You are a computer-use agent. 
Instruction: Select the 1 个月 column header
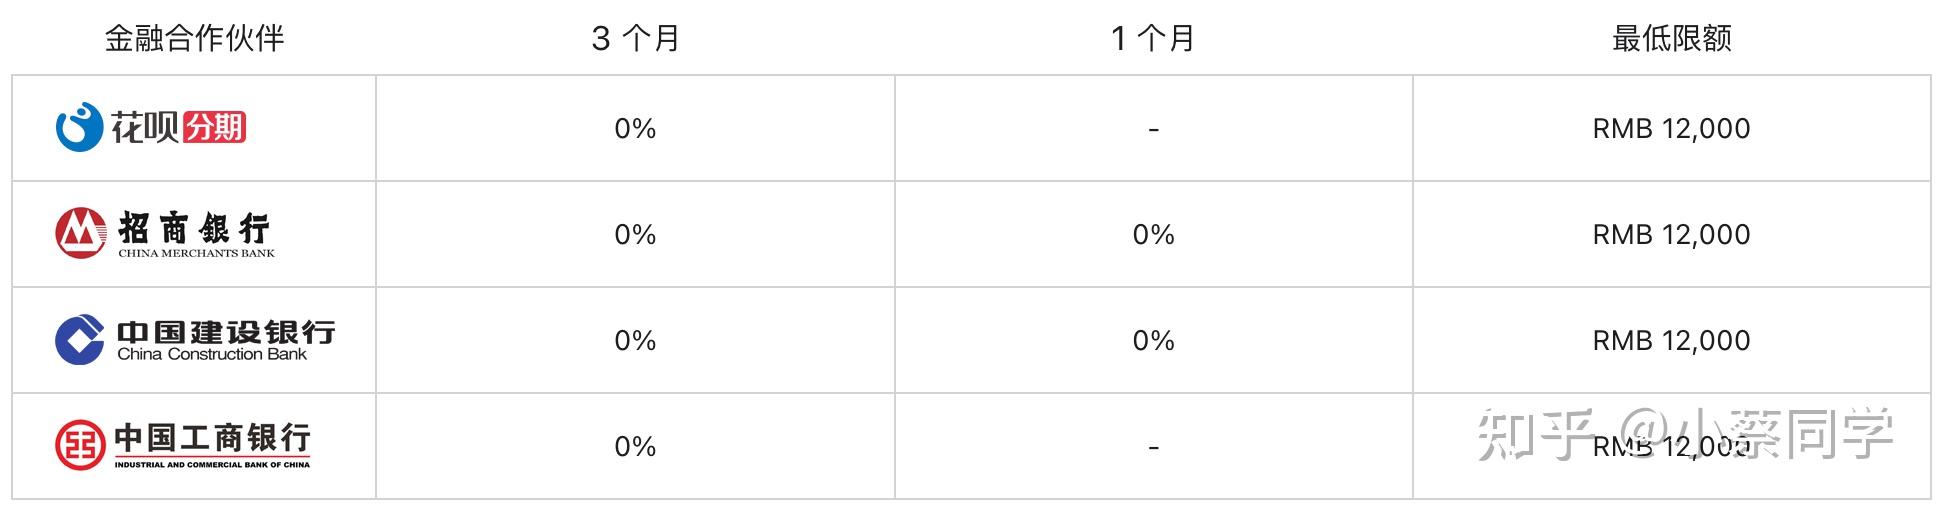pos(1153,39)
